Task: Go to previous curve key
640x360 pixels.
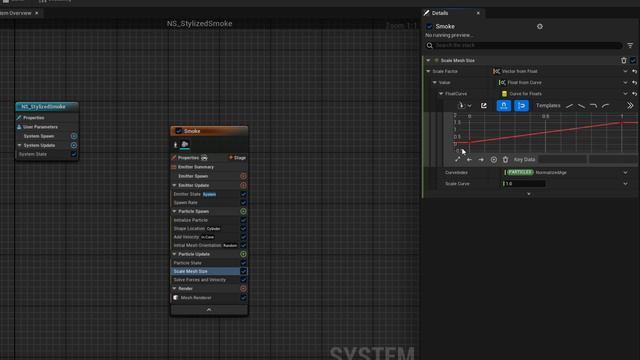Action: click(469, 160)
